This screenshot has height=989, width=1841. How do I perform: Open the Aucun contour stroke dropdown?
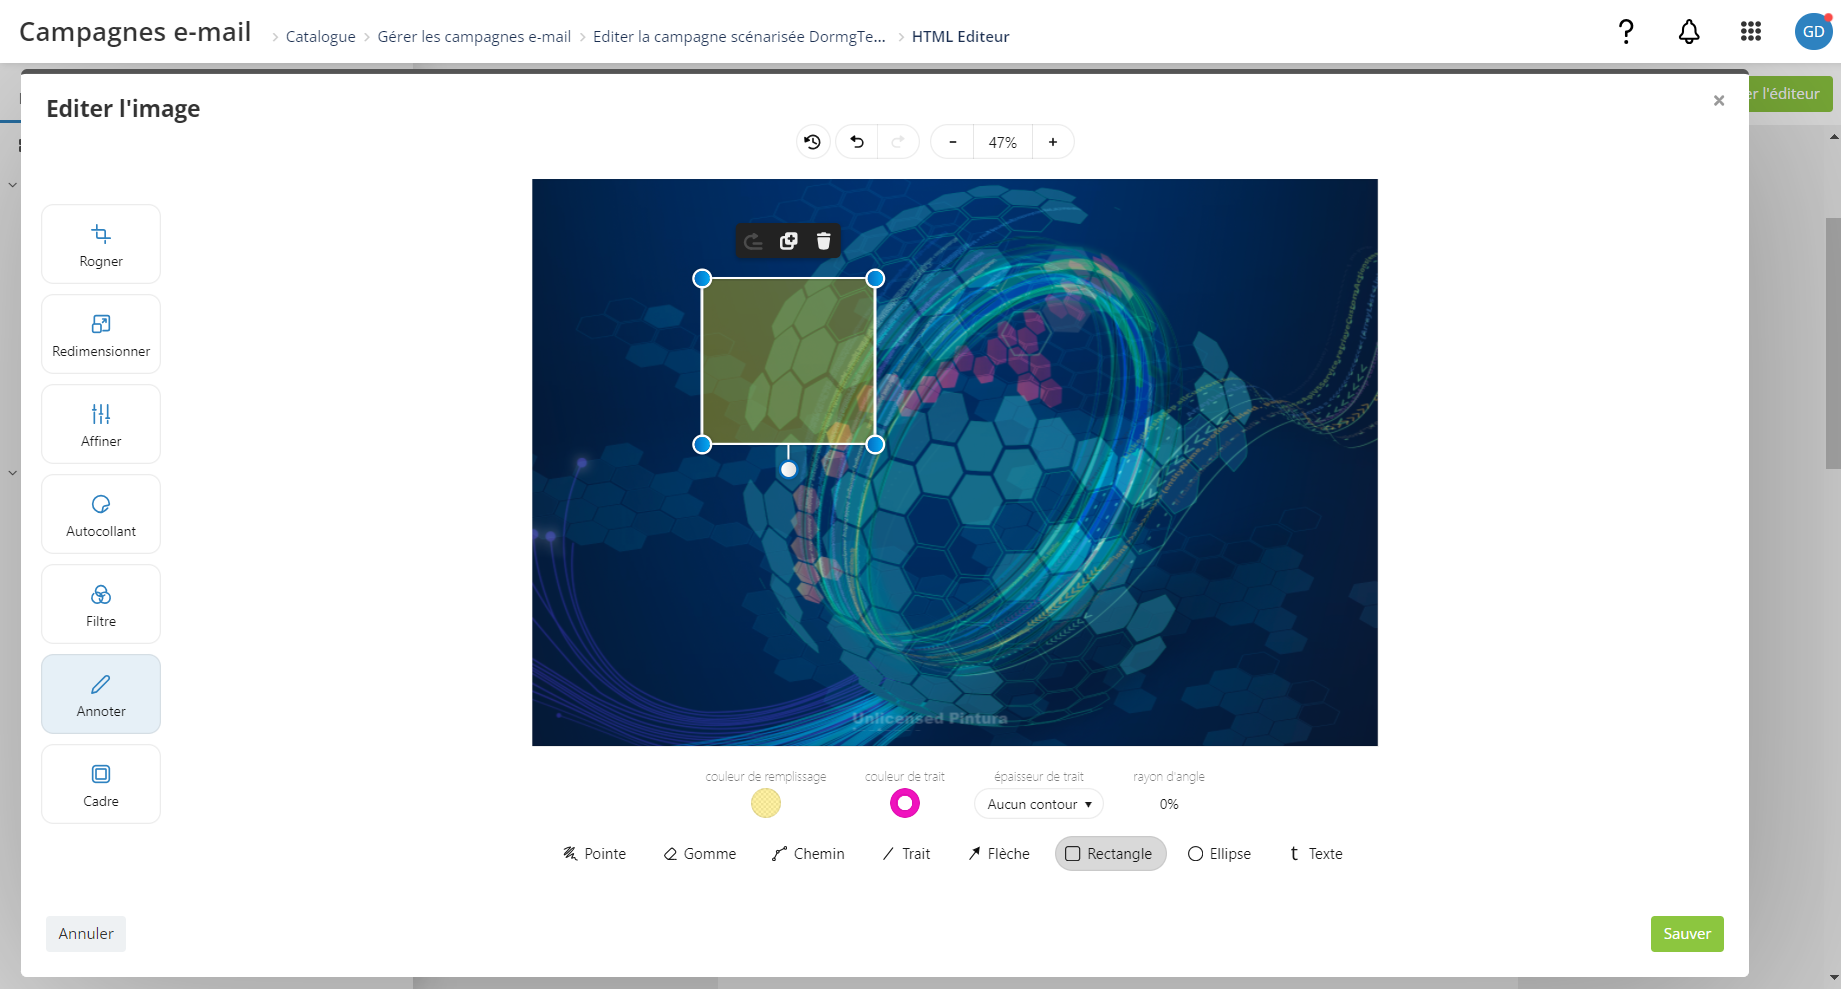[x=1039, y=804]
